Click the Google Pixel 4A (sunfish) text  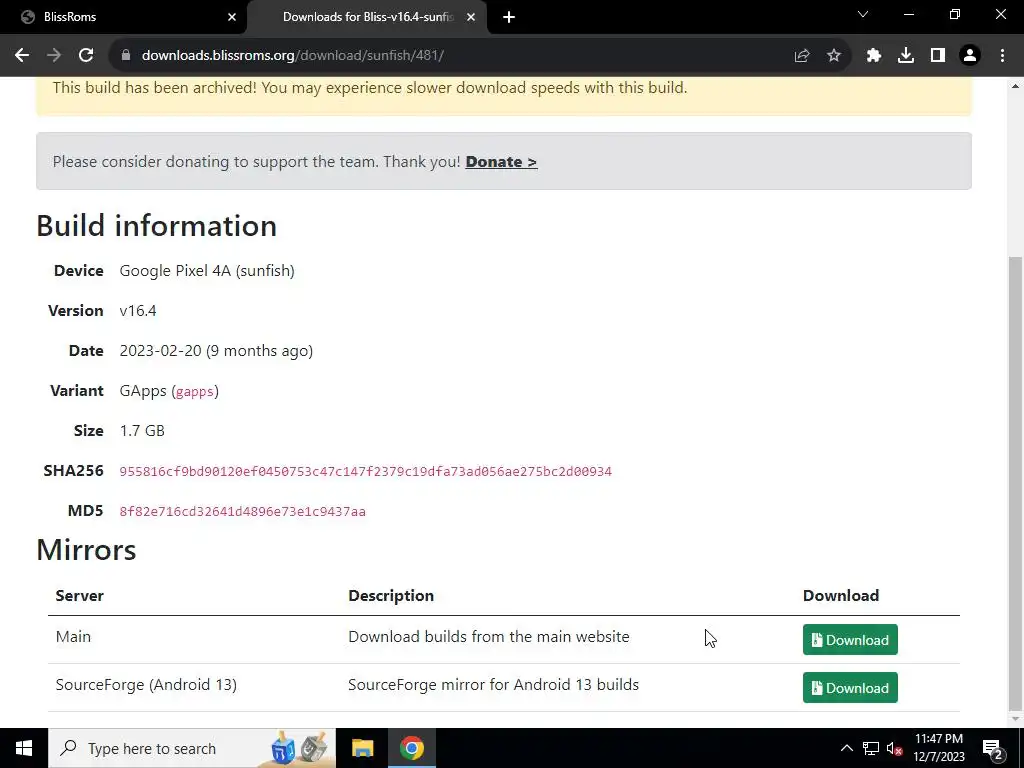206,270
